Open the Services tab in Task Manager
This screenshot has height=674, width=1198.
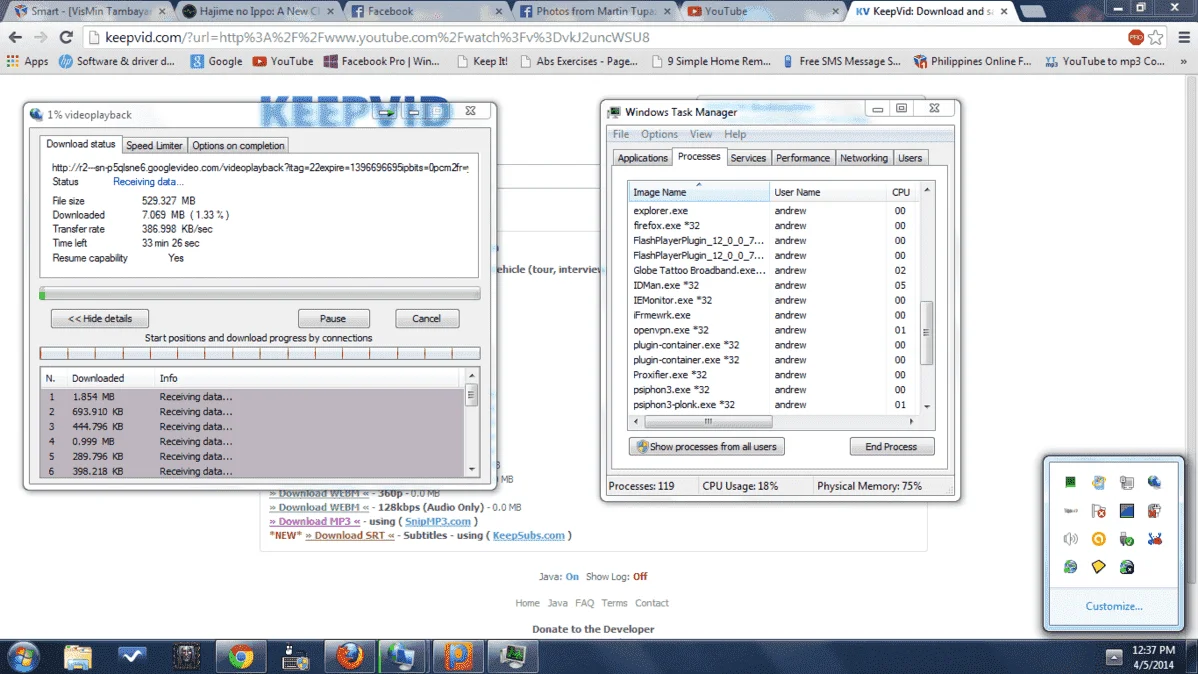pos(748,157)
